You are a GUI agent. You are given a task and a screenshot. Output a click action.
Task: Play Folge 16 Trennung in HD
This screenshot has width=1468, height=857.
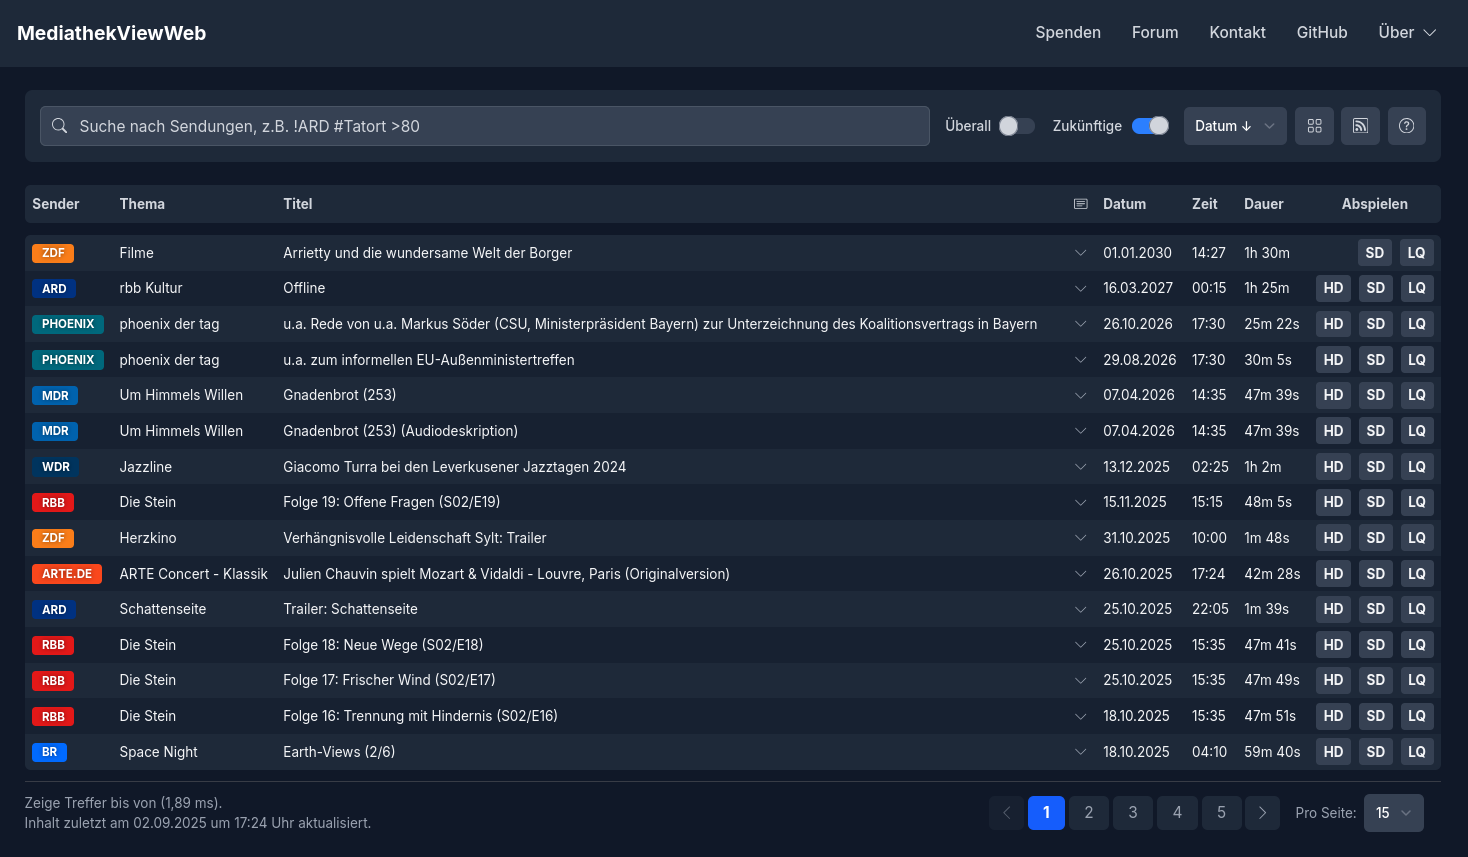[x=1333, y=717]
